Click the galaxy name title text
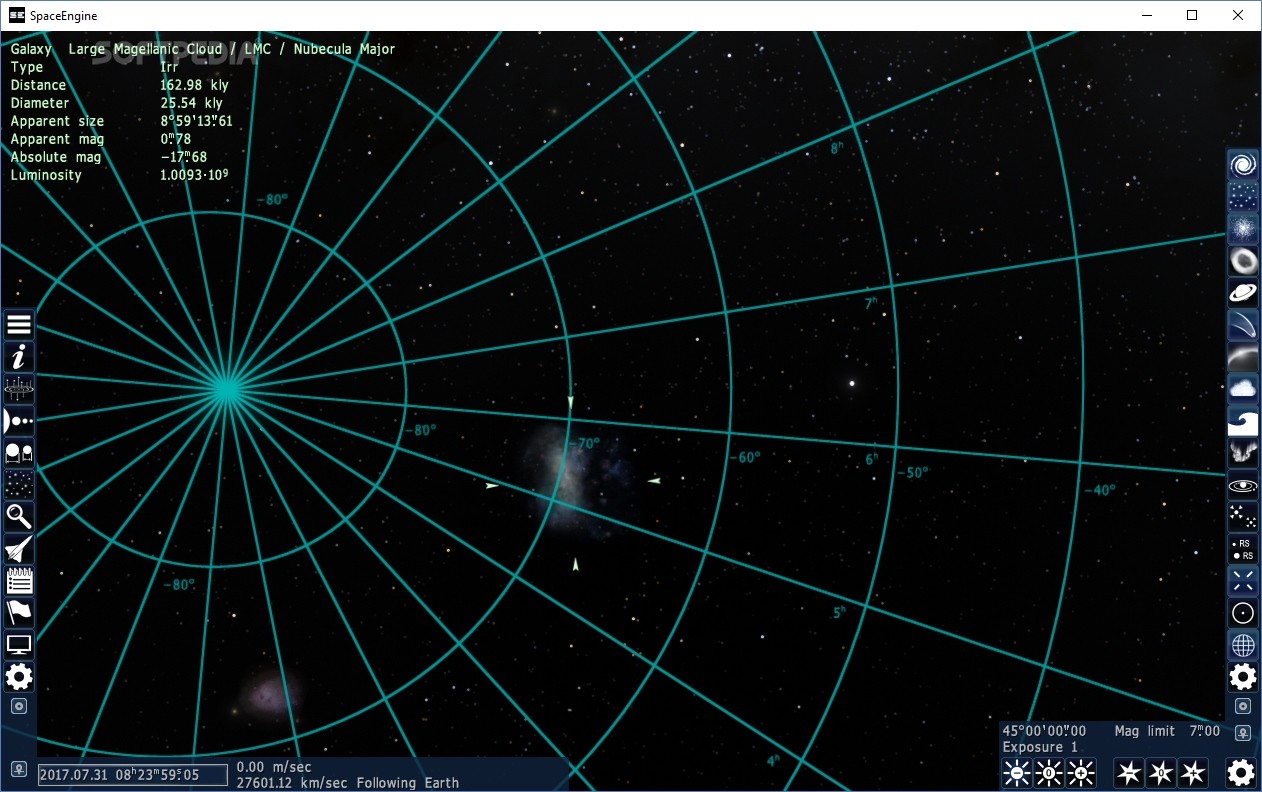 click(203, 49)
